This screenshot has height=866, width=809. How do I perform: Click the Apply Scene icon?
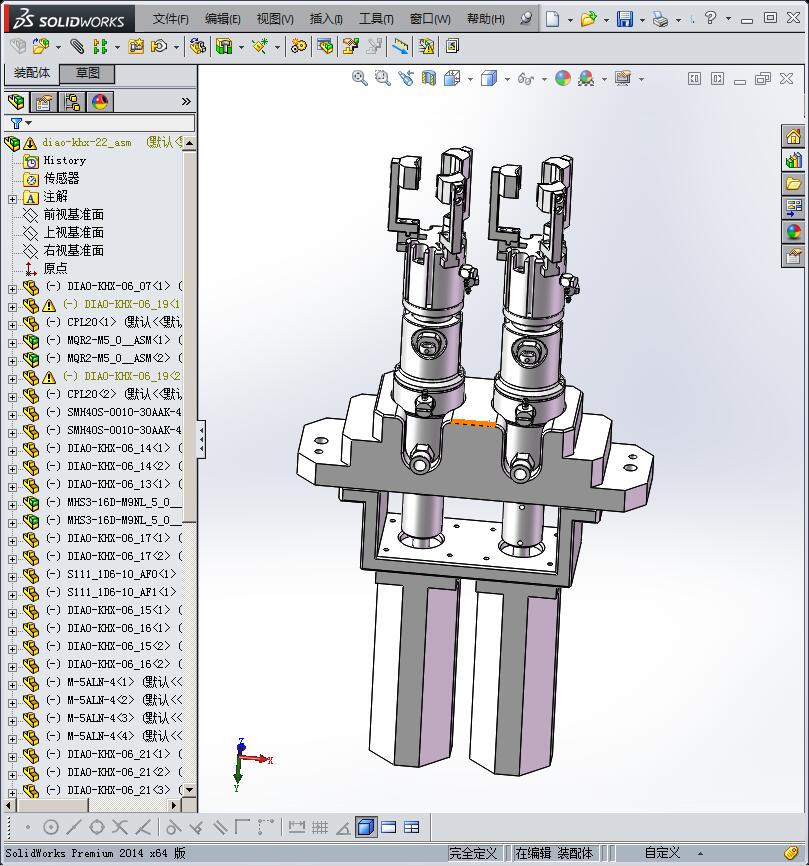pyautogui.click(x=586, y=78)
